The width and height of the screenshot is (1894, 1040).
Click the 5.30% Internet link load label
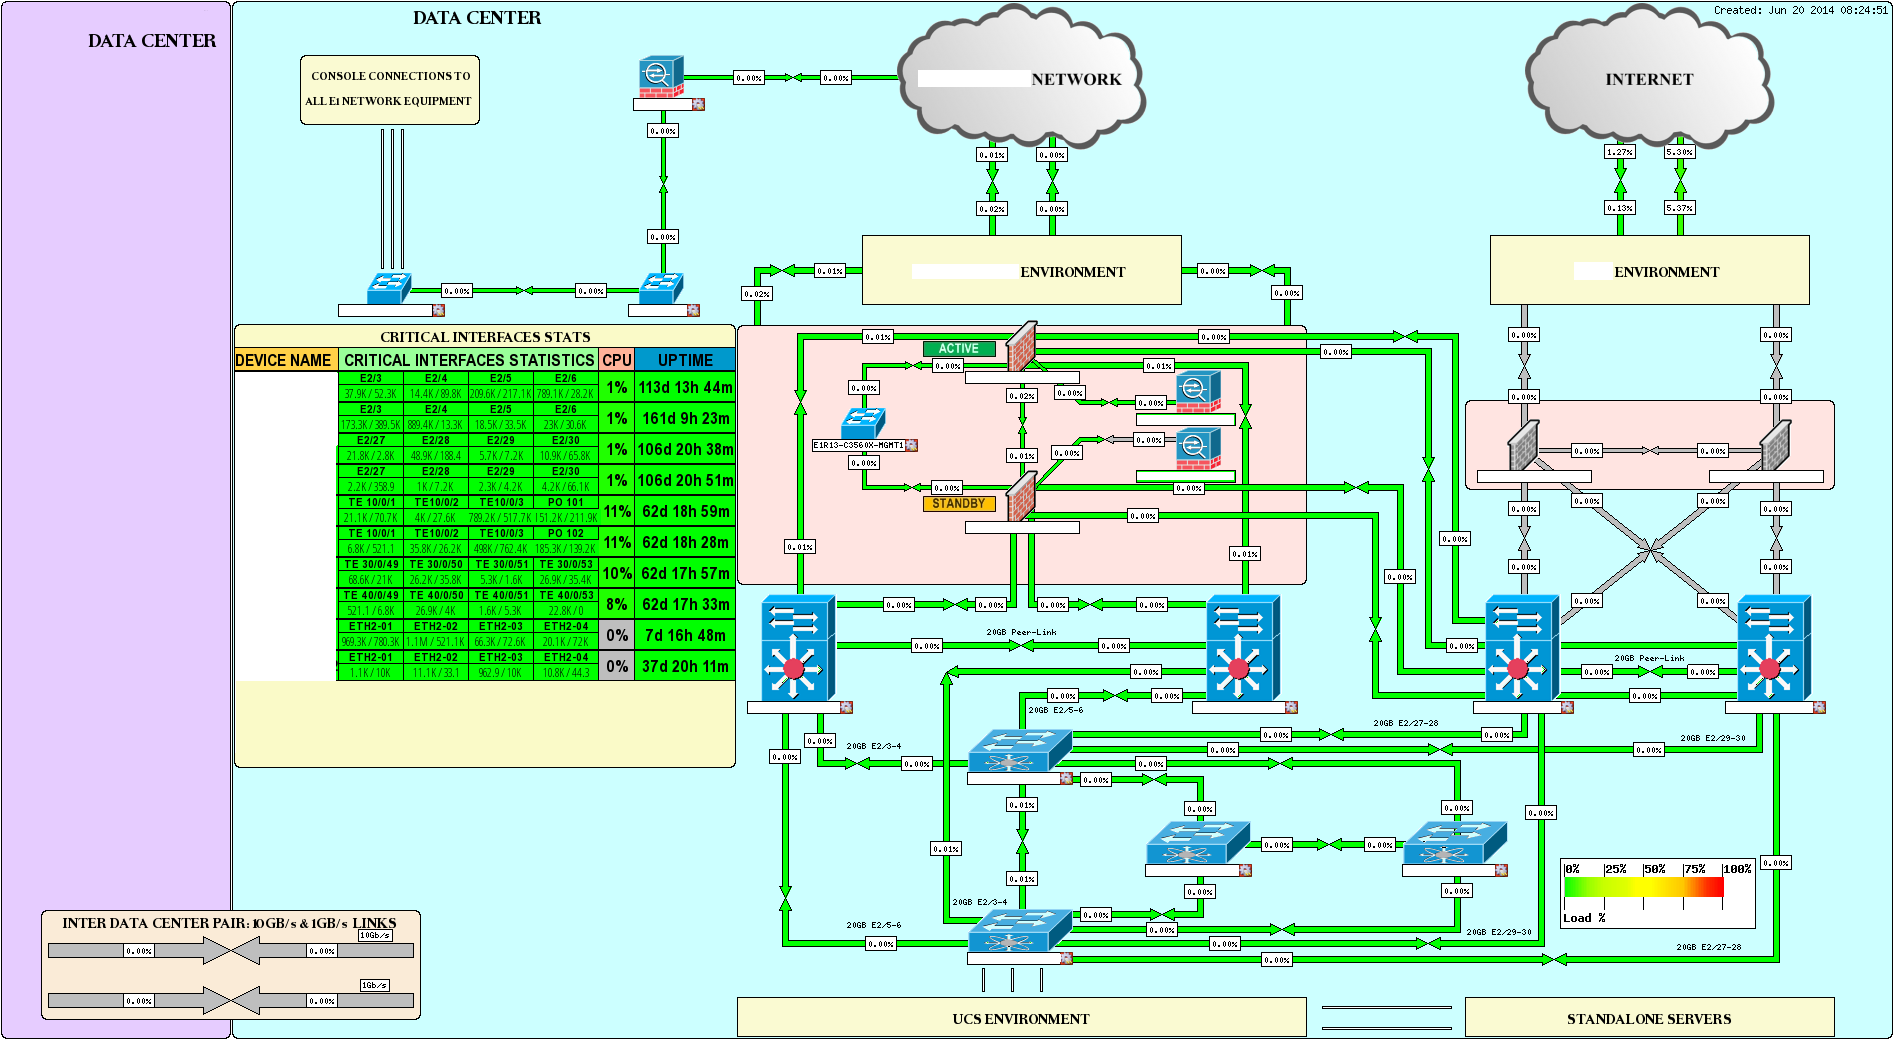(1679, 152)
